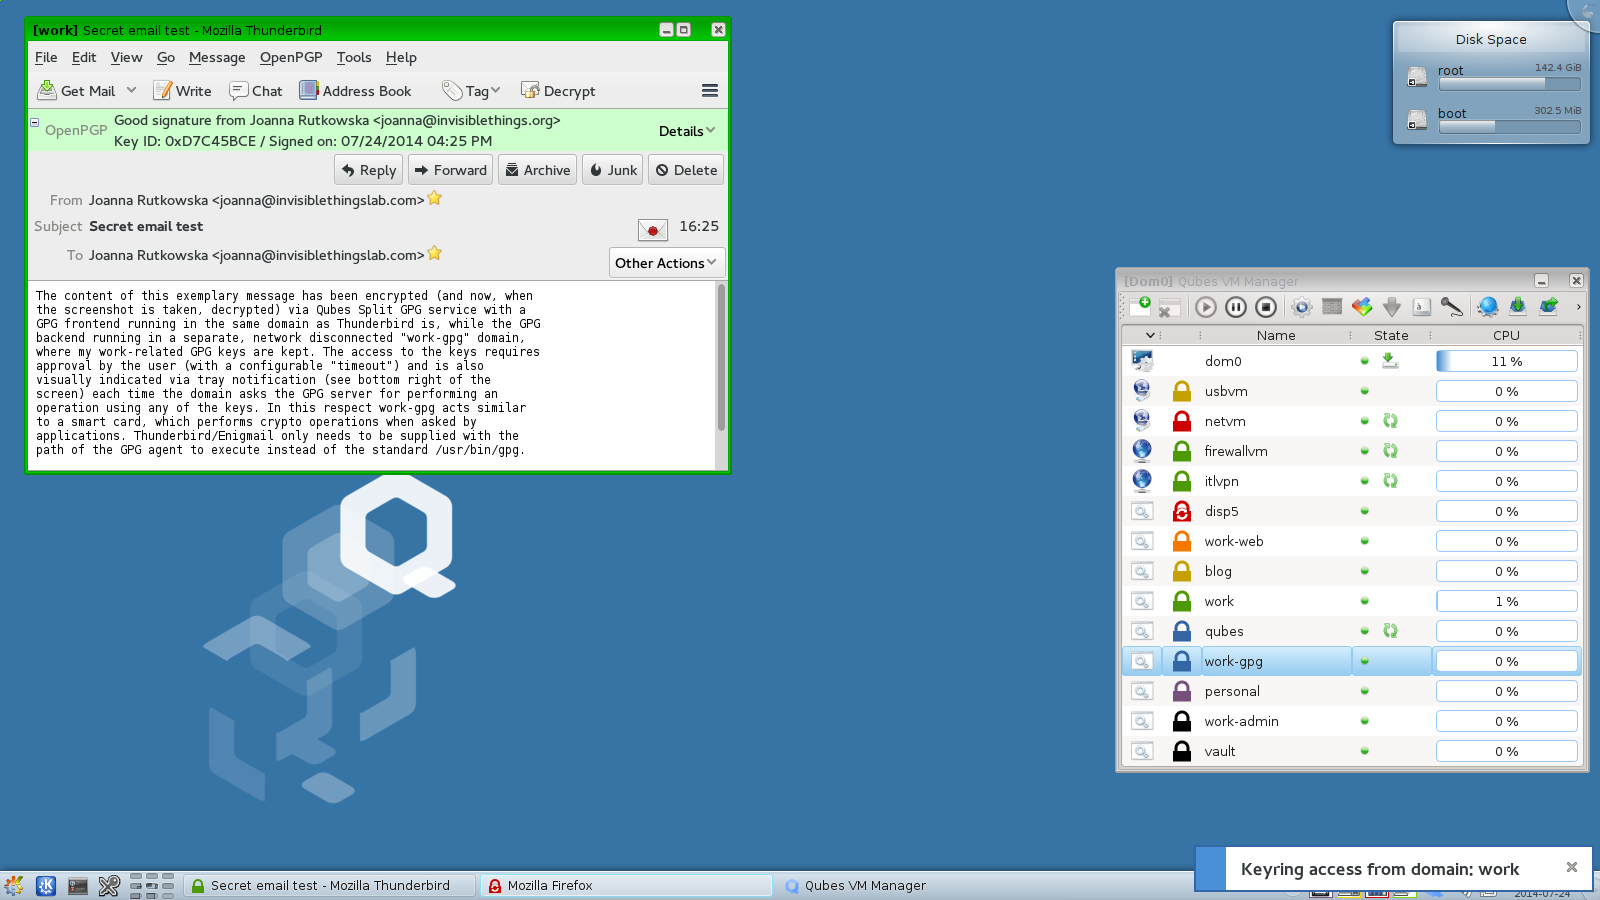1600x900 pixels.
Task: Toggle star next to From address
Action: pos(435,199)
